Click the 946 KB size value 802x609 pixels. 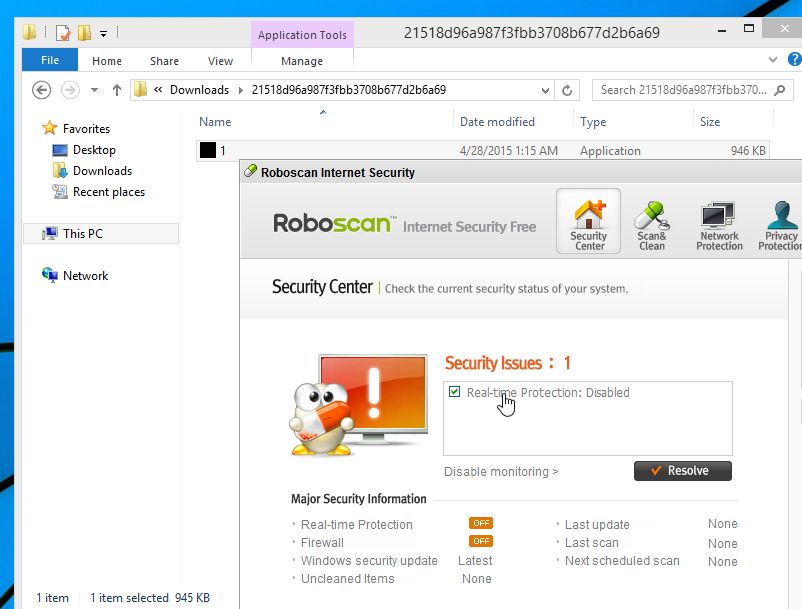point(748,151)
